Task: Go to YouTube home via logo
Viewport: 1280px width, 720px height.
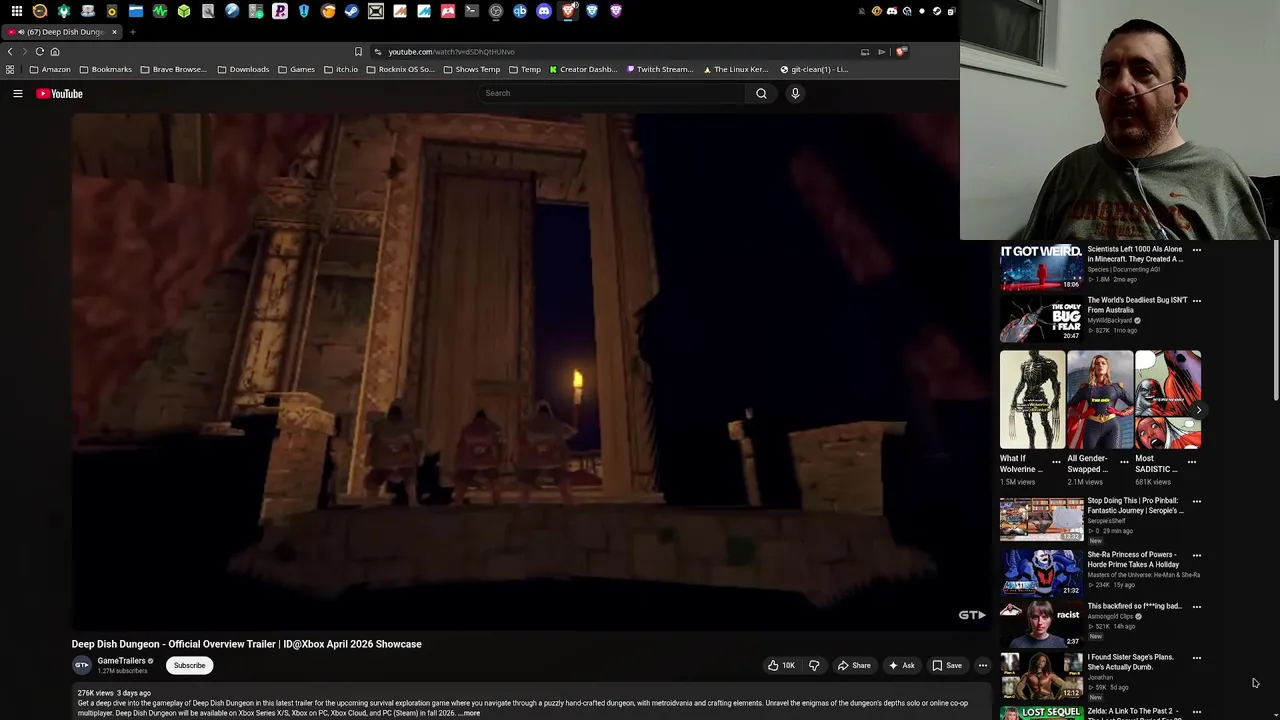Action: point(60,93)
